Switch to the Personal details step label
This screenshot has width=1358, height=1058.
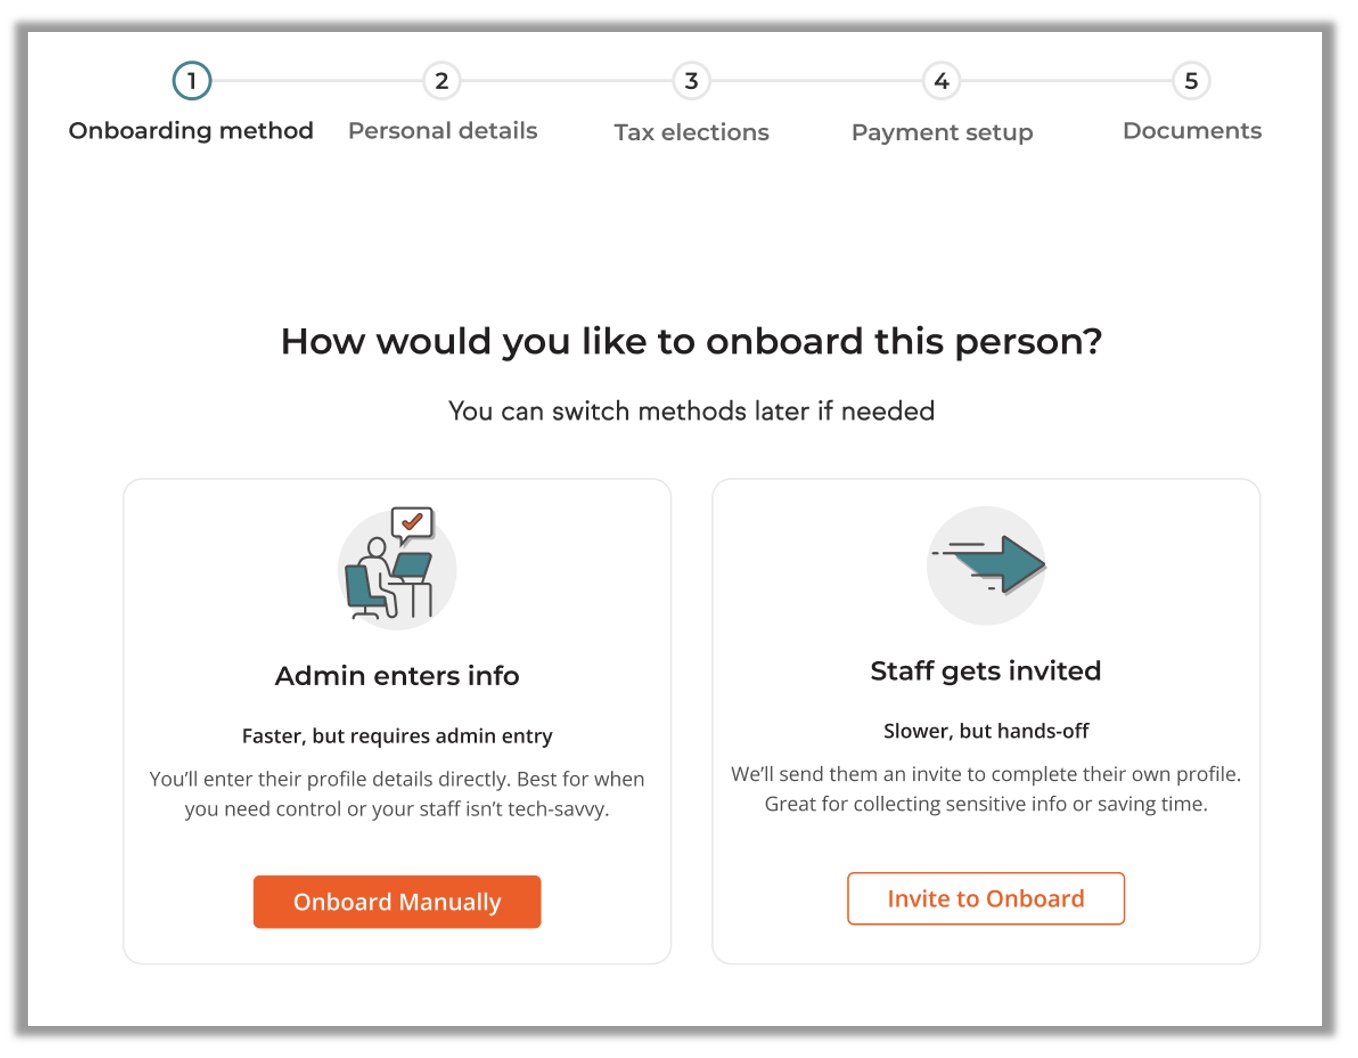[x=442, y=131]
